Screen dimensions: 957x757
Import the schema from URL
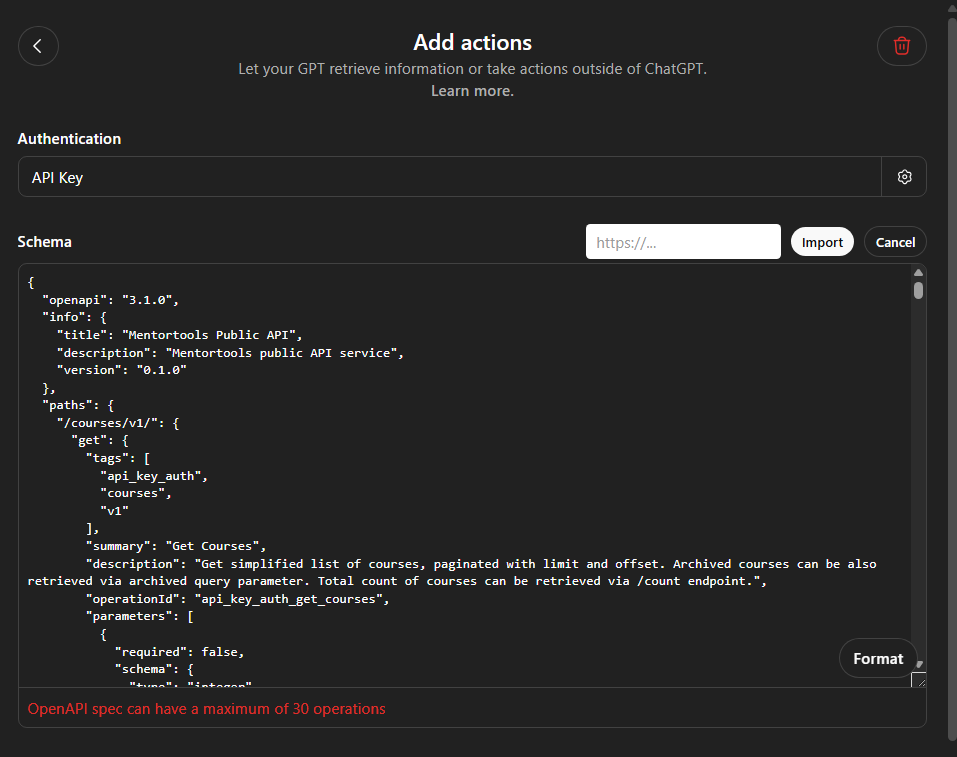(822, 242)
